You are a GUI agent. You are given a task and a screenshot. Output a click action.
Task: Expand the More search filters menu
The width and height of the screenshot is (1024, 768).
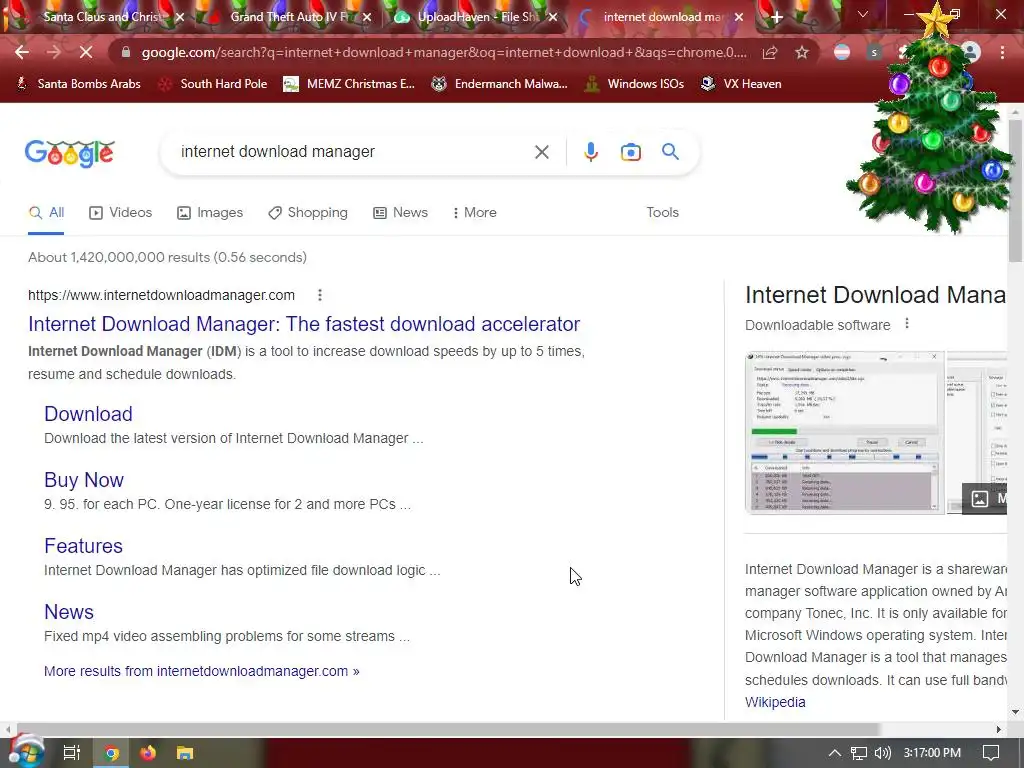tap(475, 213)
